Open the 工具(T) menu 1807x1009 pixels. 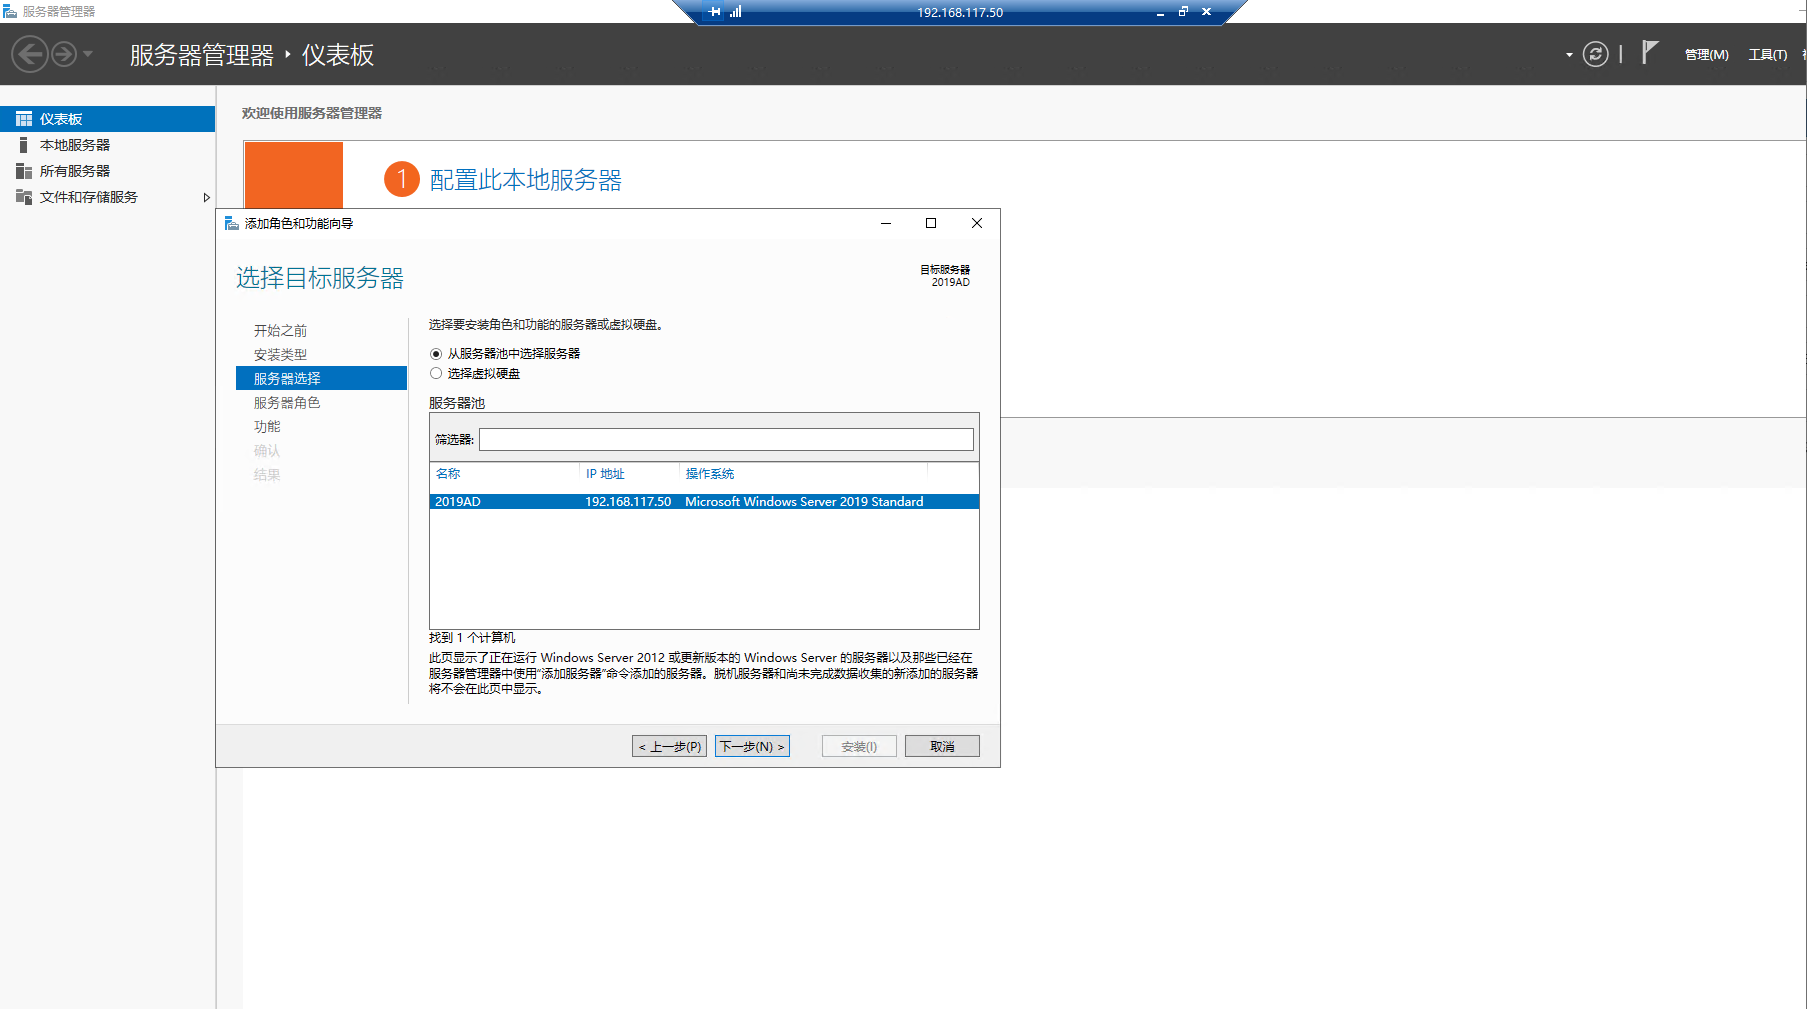tap(1767, 55)
